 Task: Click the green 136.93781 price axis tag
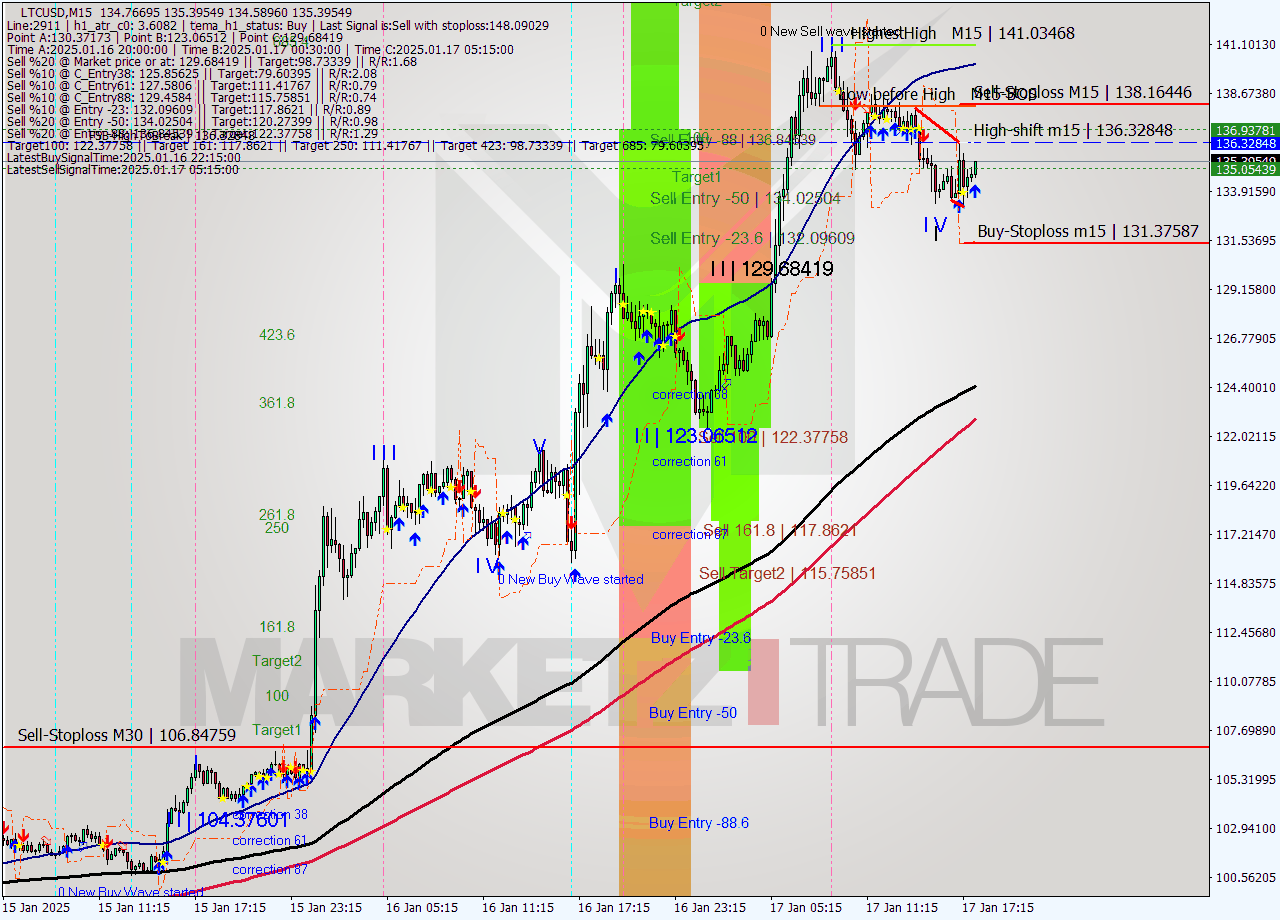coord(1245,130)
